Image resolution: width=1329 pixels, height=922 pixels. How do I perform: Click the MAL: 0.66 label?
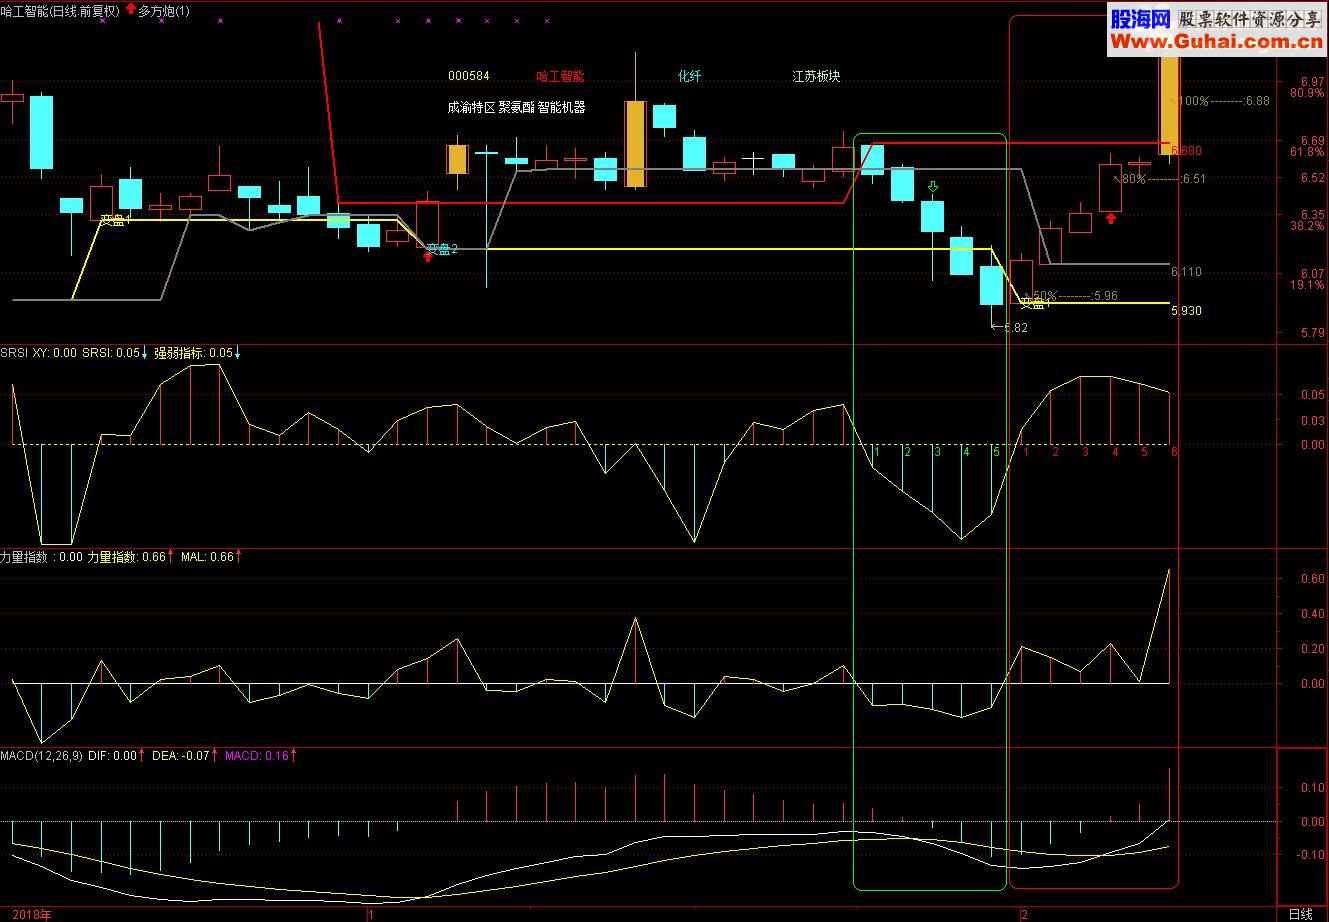pos(208,557)
